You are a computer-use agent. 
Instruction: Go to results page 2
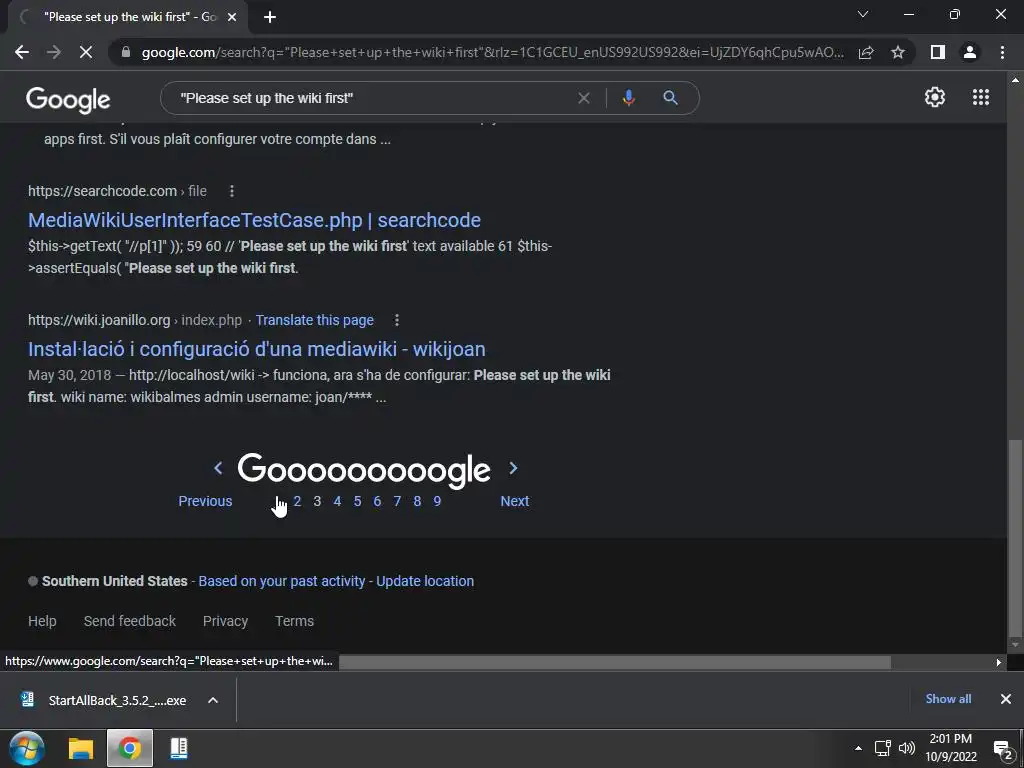tap(297, 501)
